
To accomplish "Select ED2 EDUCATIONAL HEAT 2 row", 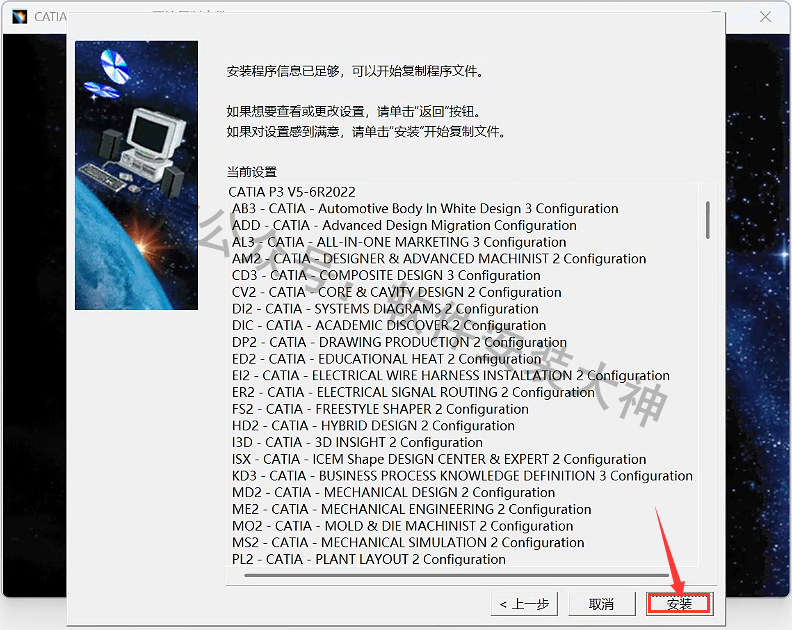I will pyautogui.click(x=386, y=359).
